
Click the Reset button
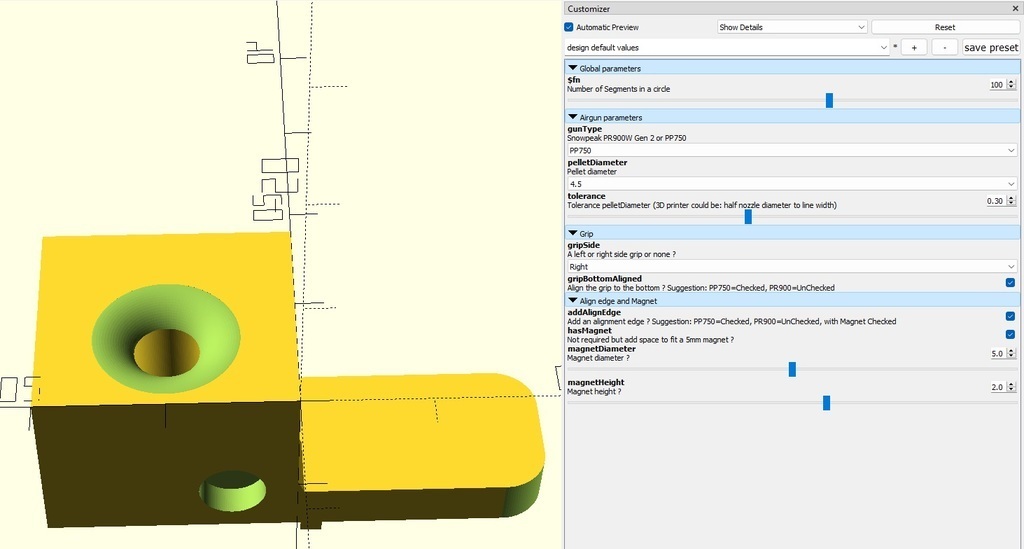(944, 27)
